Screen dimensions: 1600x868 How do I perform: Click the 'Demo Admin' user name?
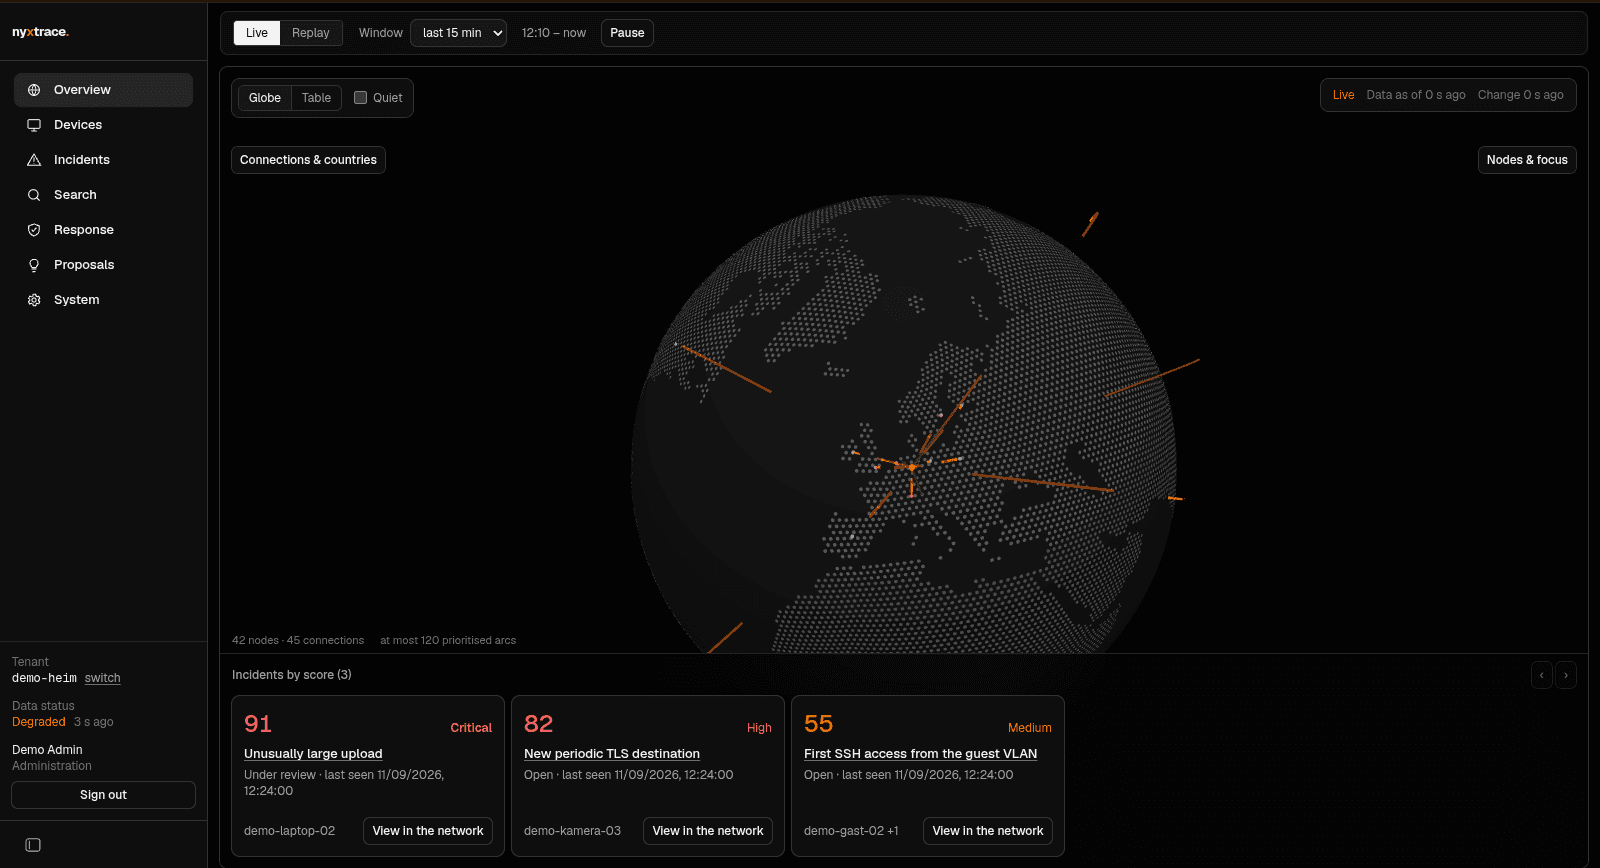47,750
